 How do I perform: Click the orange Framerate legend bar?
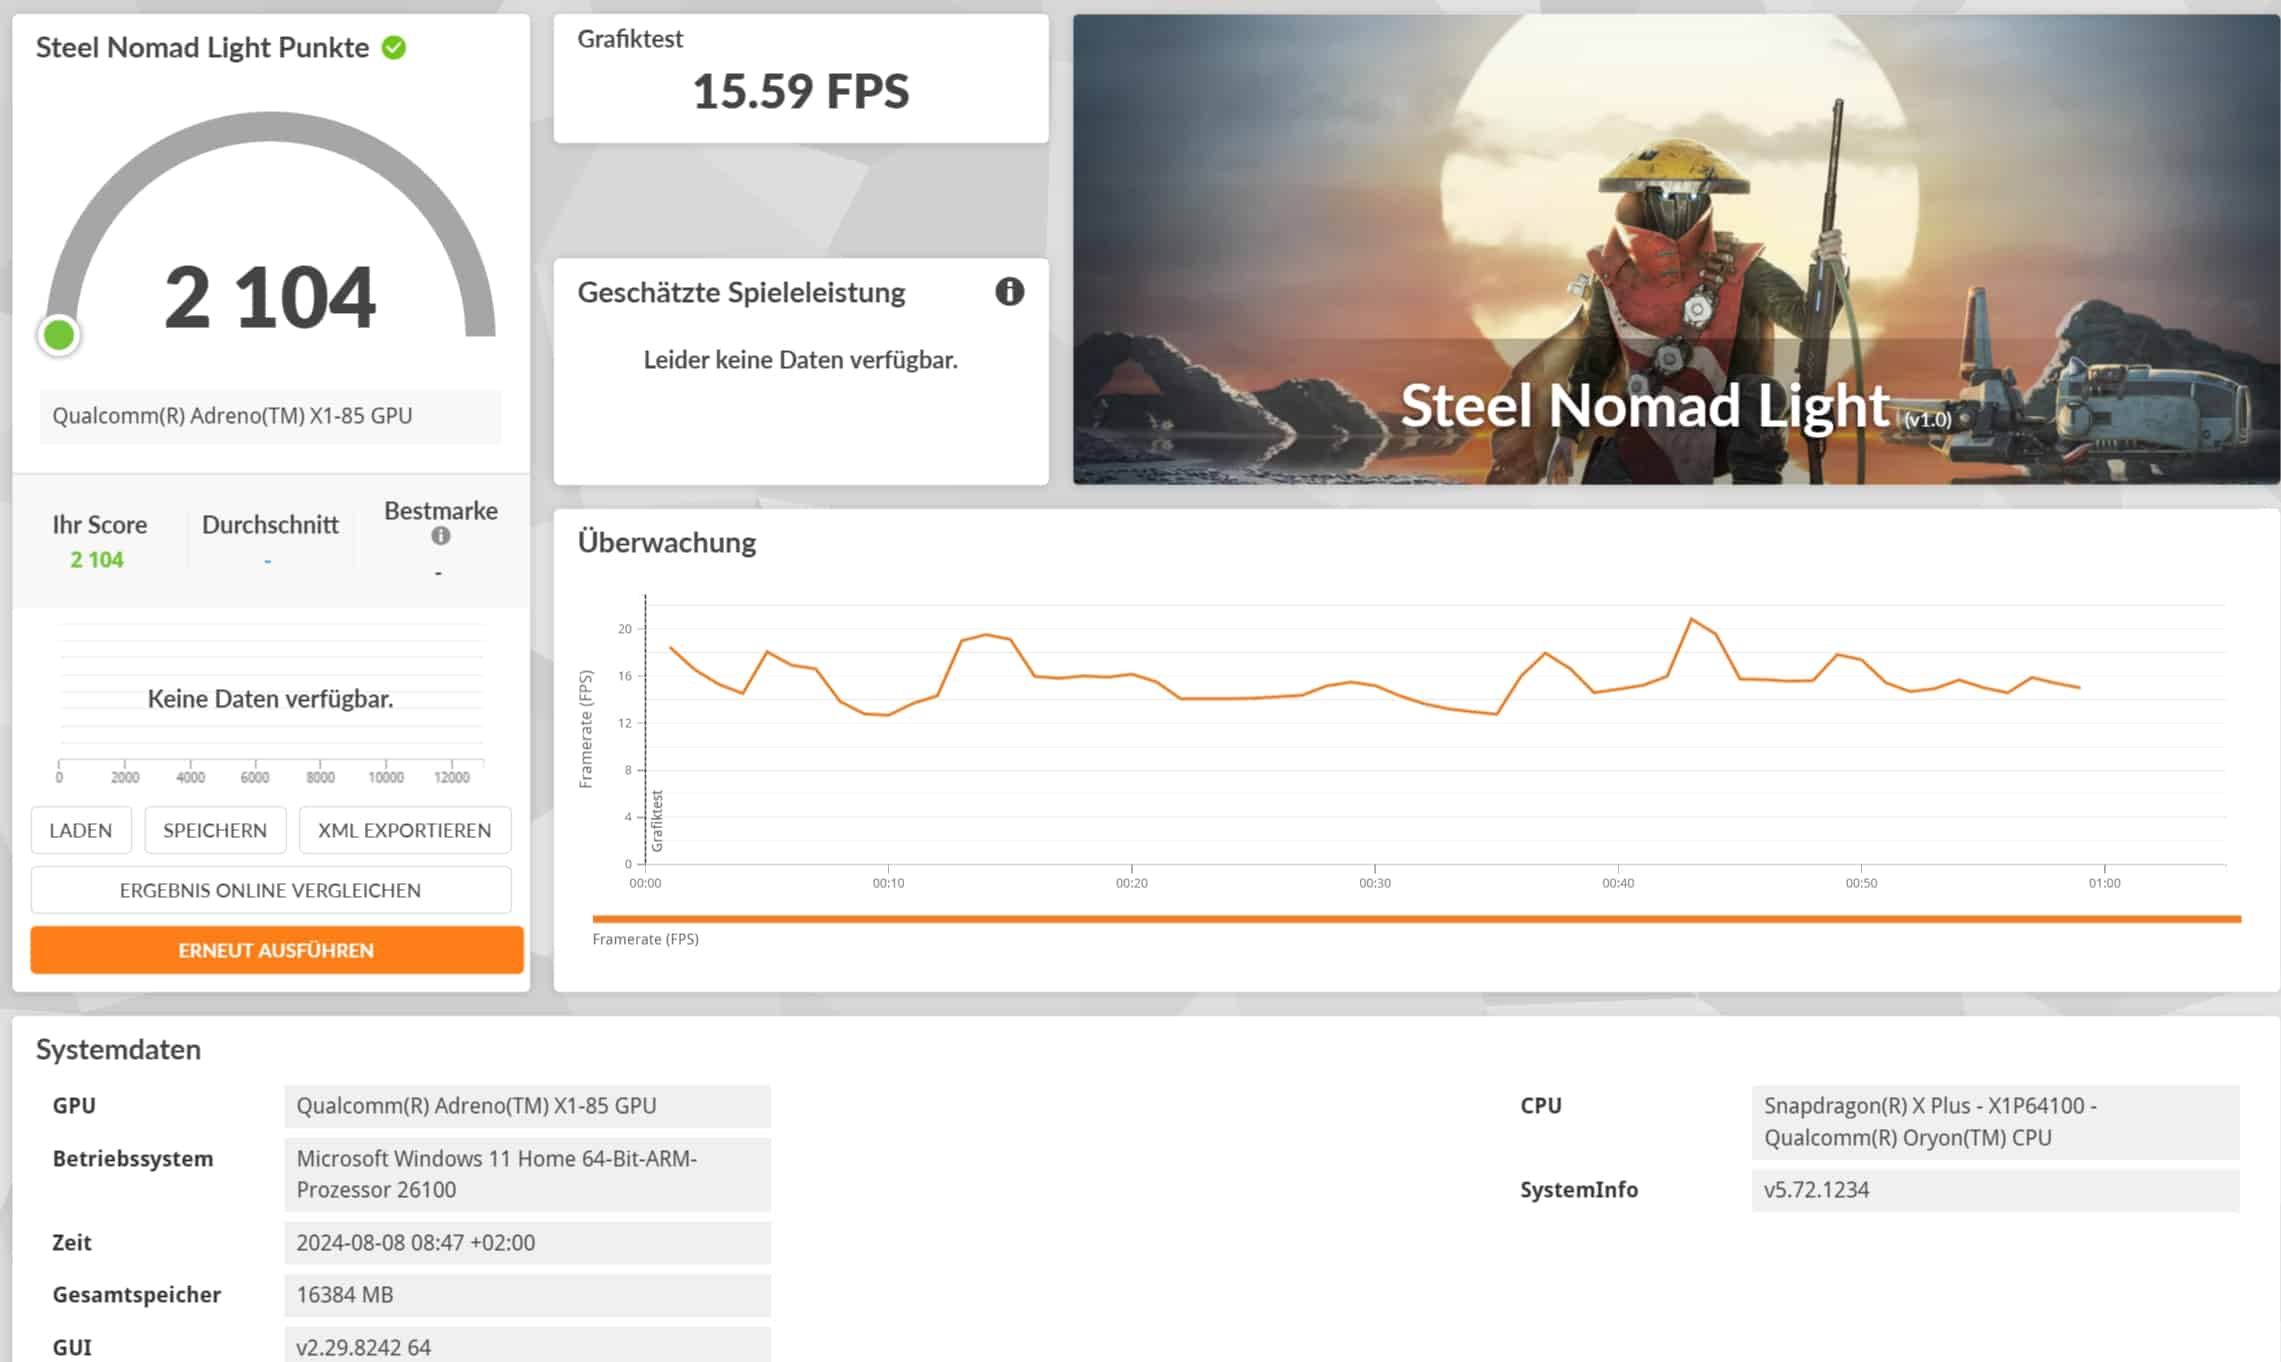[x=1415, y=918]
